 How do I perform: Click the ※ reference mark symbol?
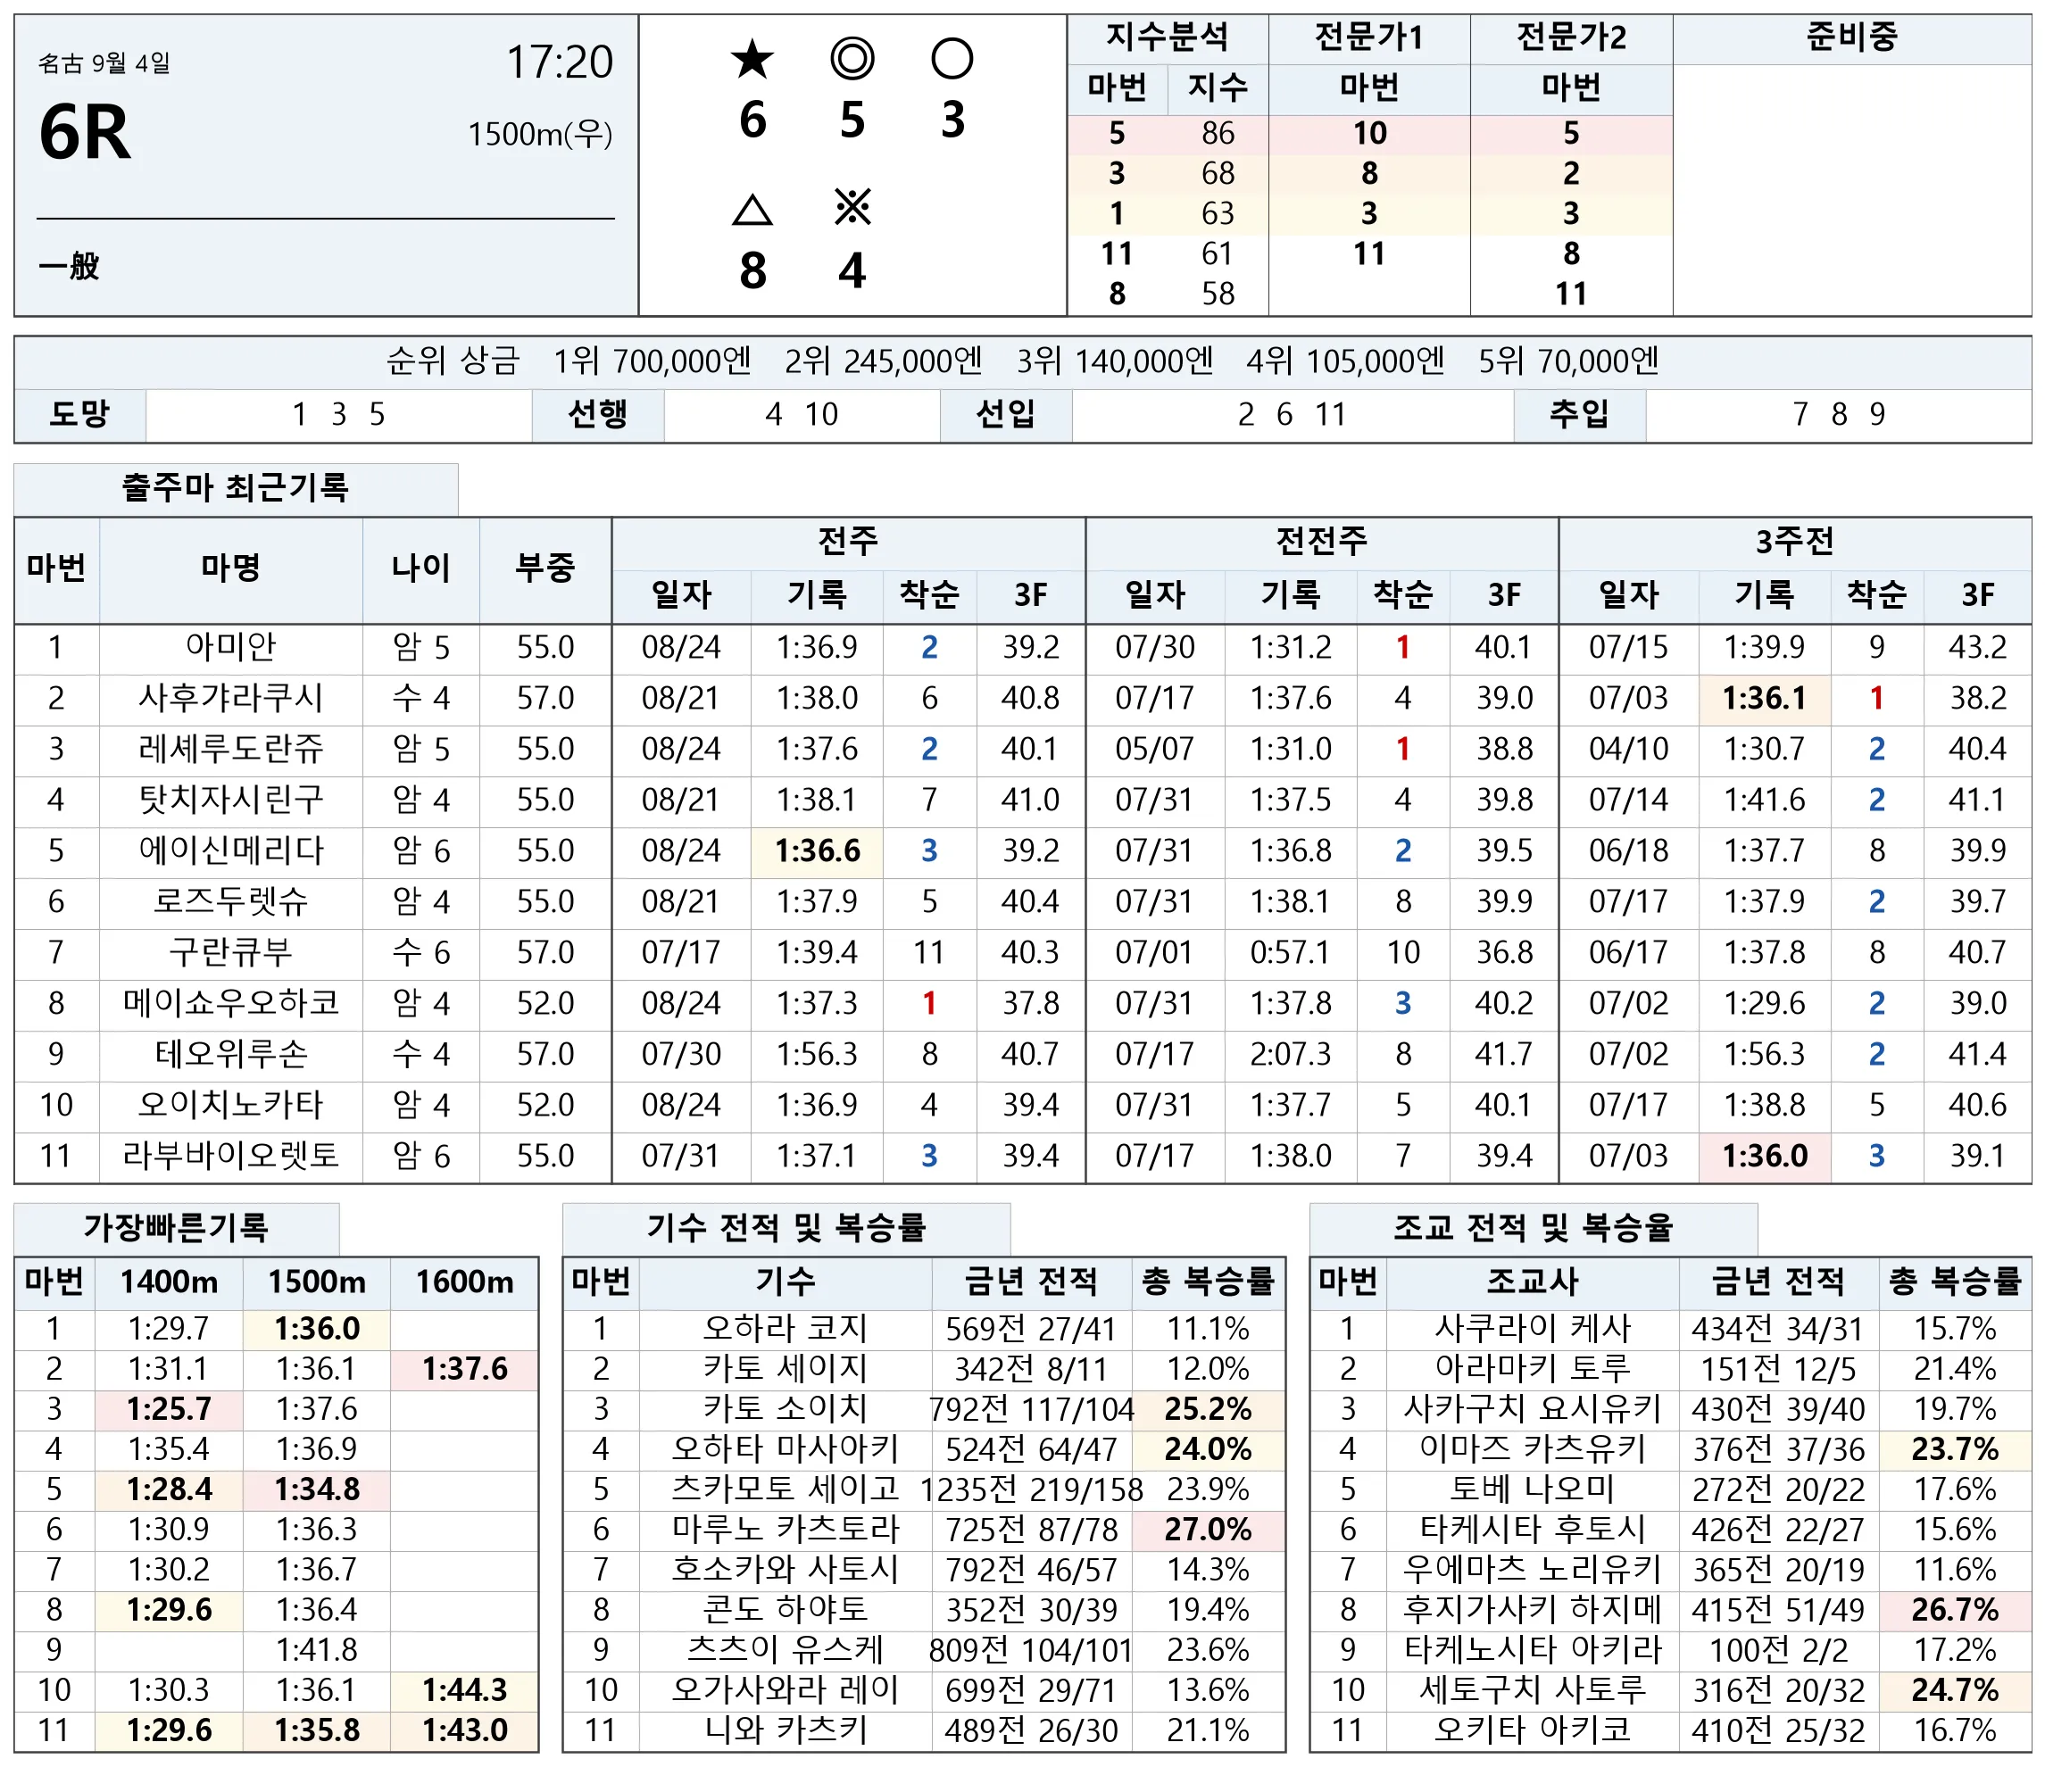(852, 208)
